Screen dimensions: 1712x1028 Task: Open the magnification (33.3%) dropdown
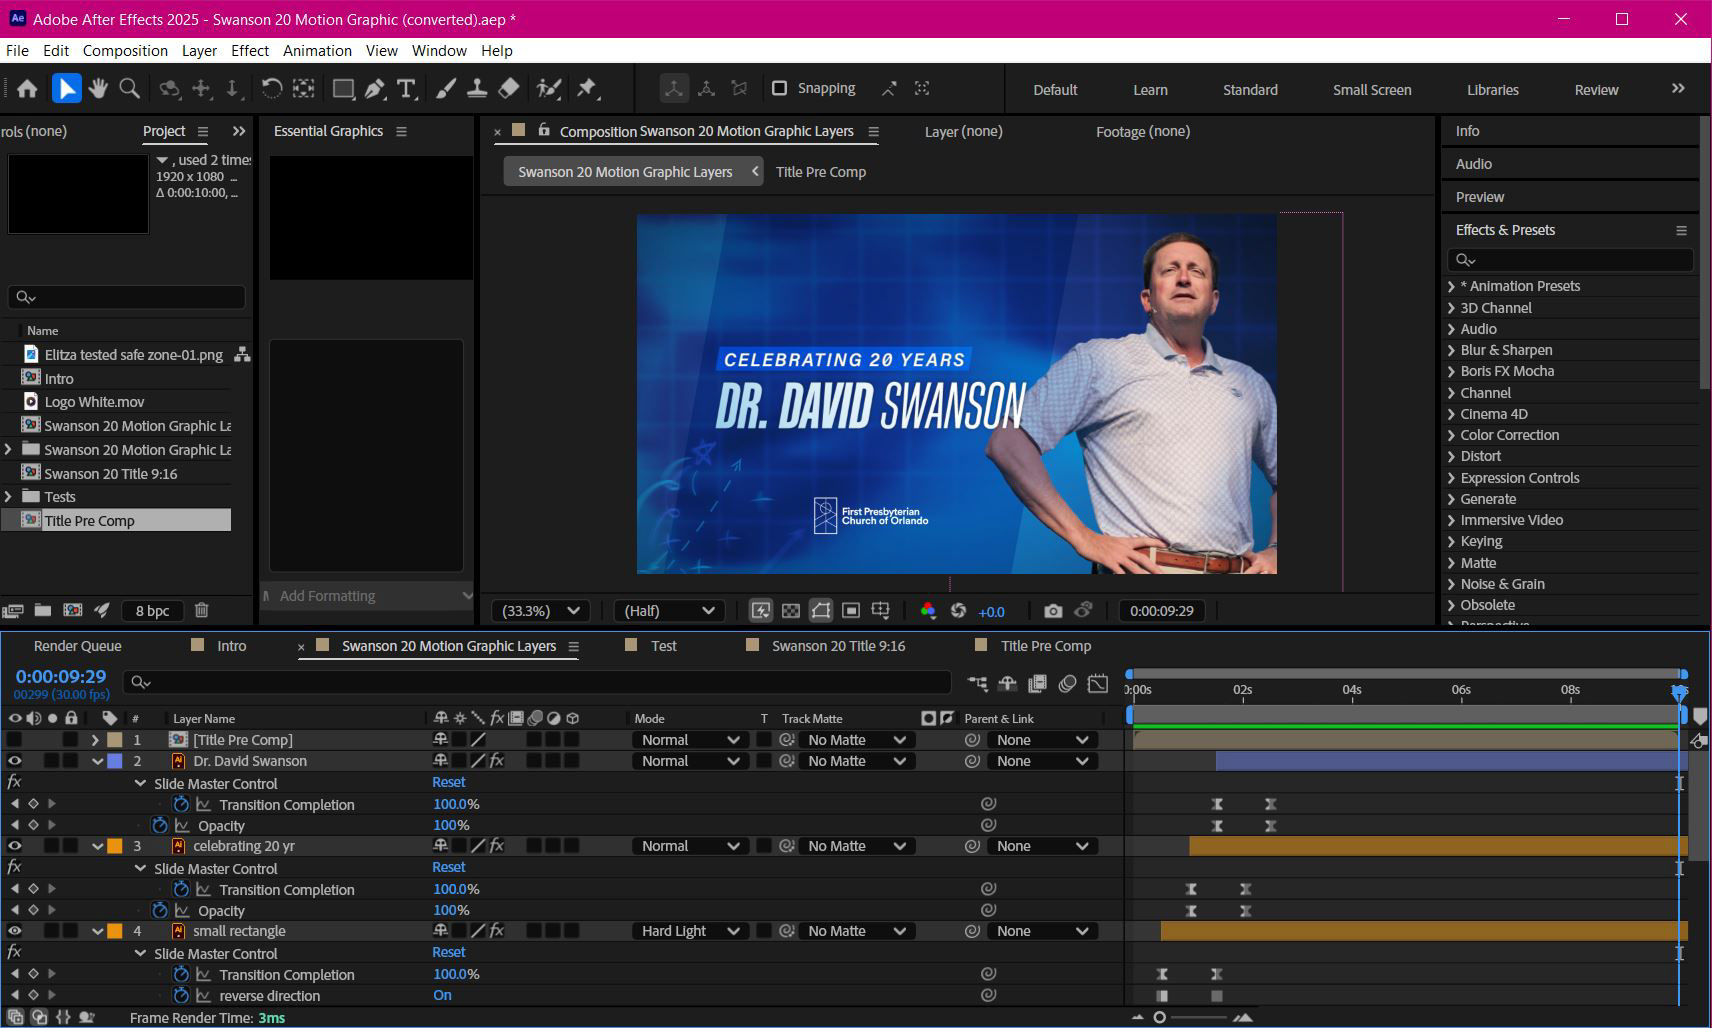[540, 610]
